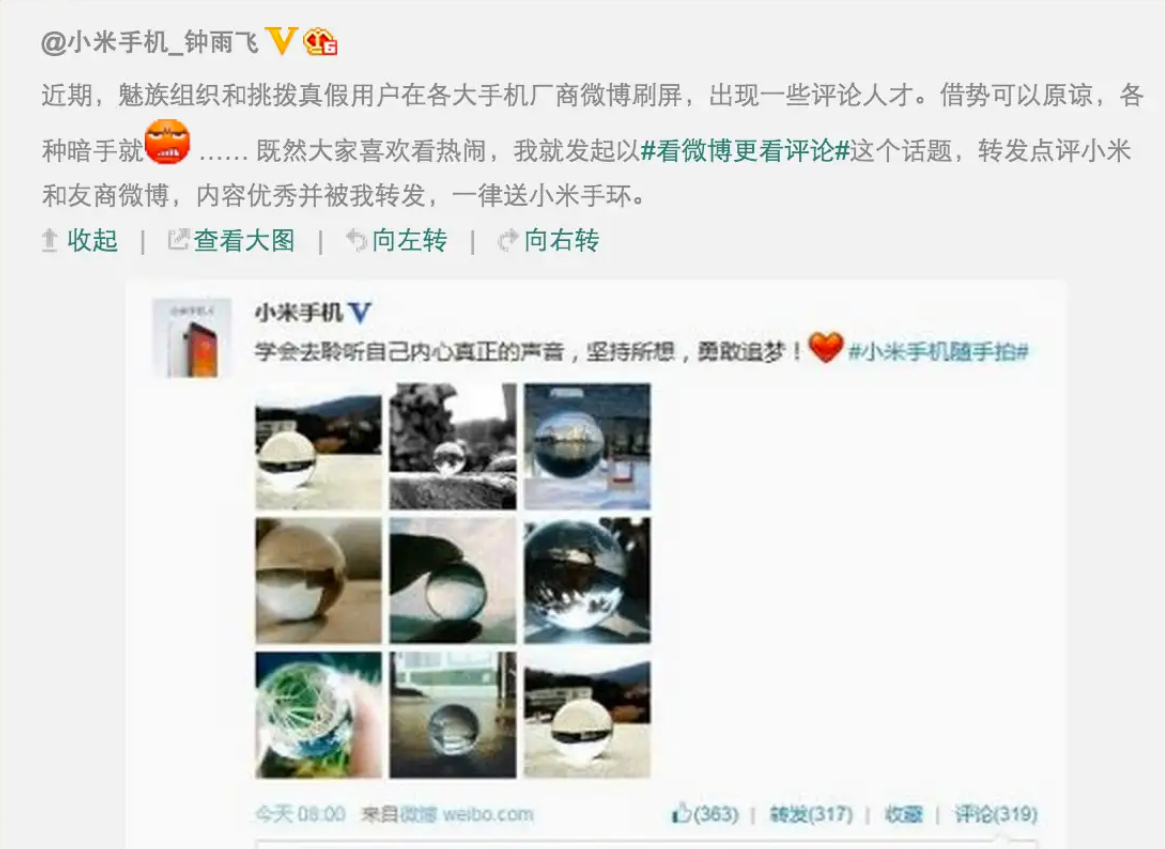Click the blue V badge beside 小米手机
This screenshot has width=1165, height=849.
(x=360, y=312)
